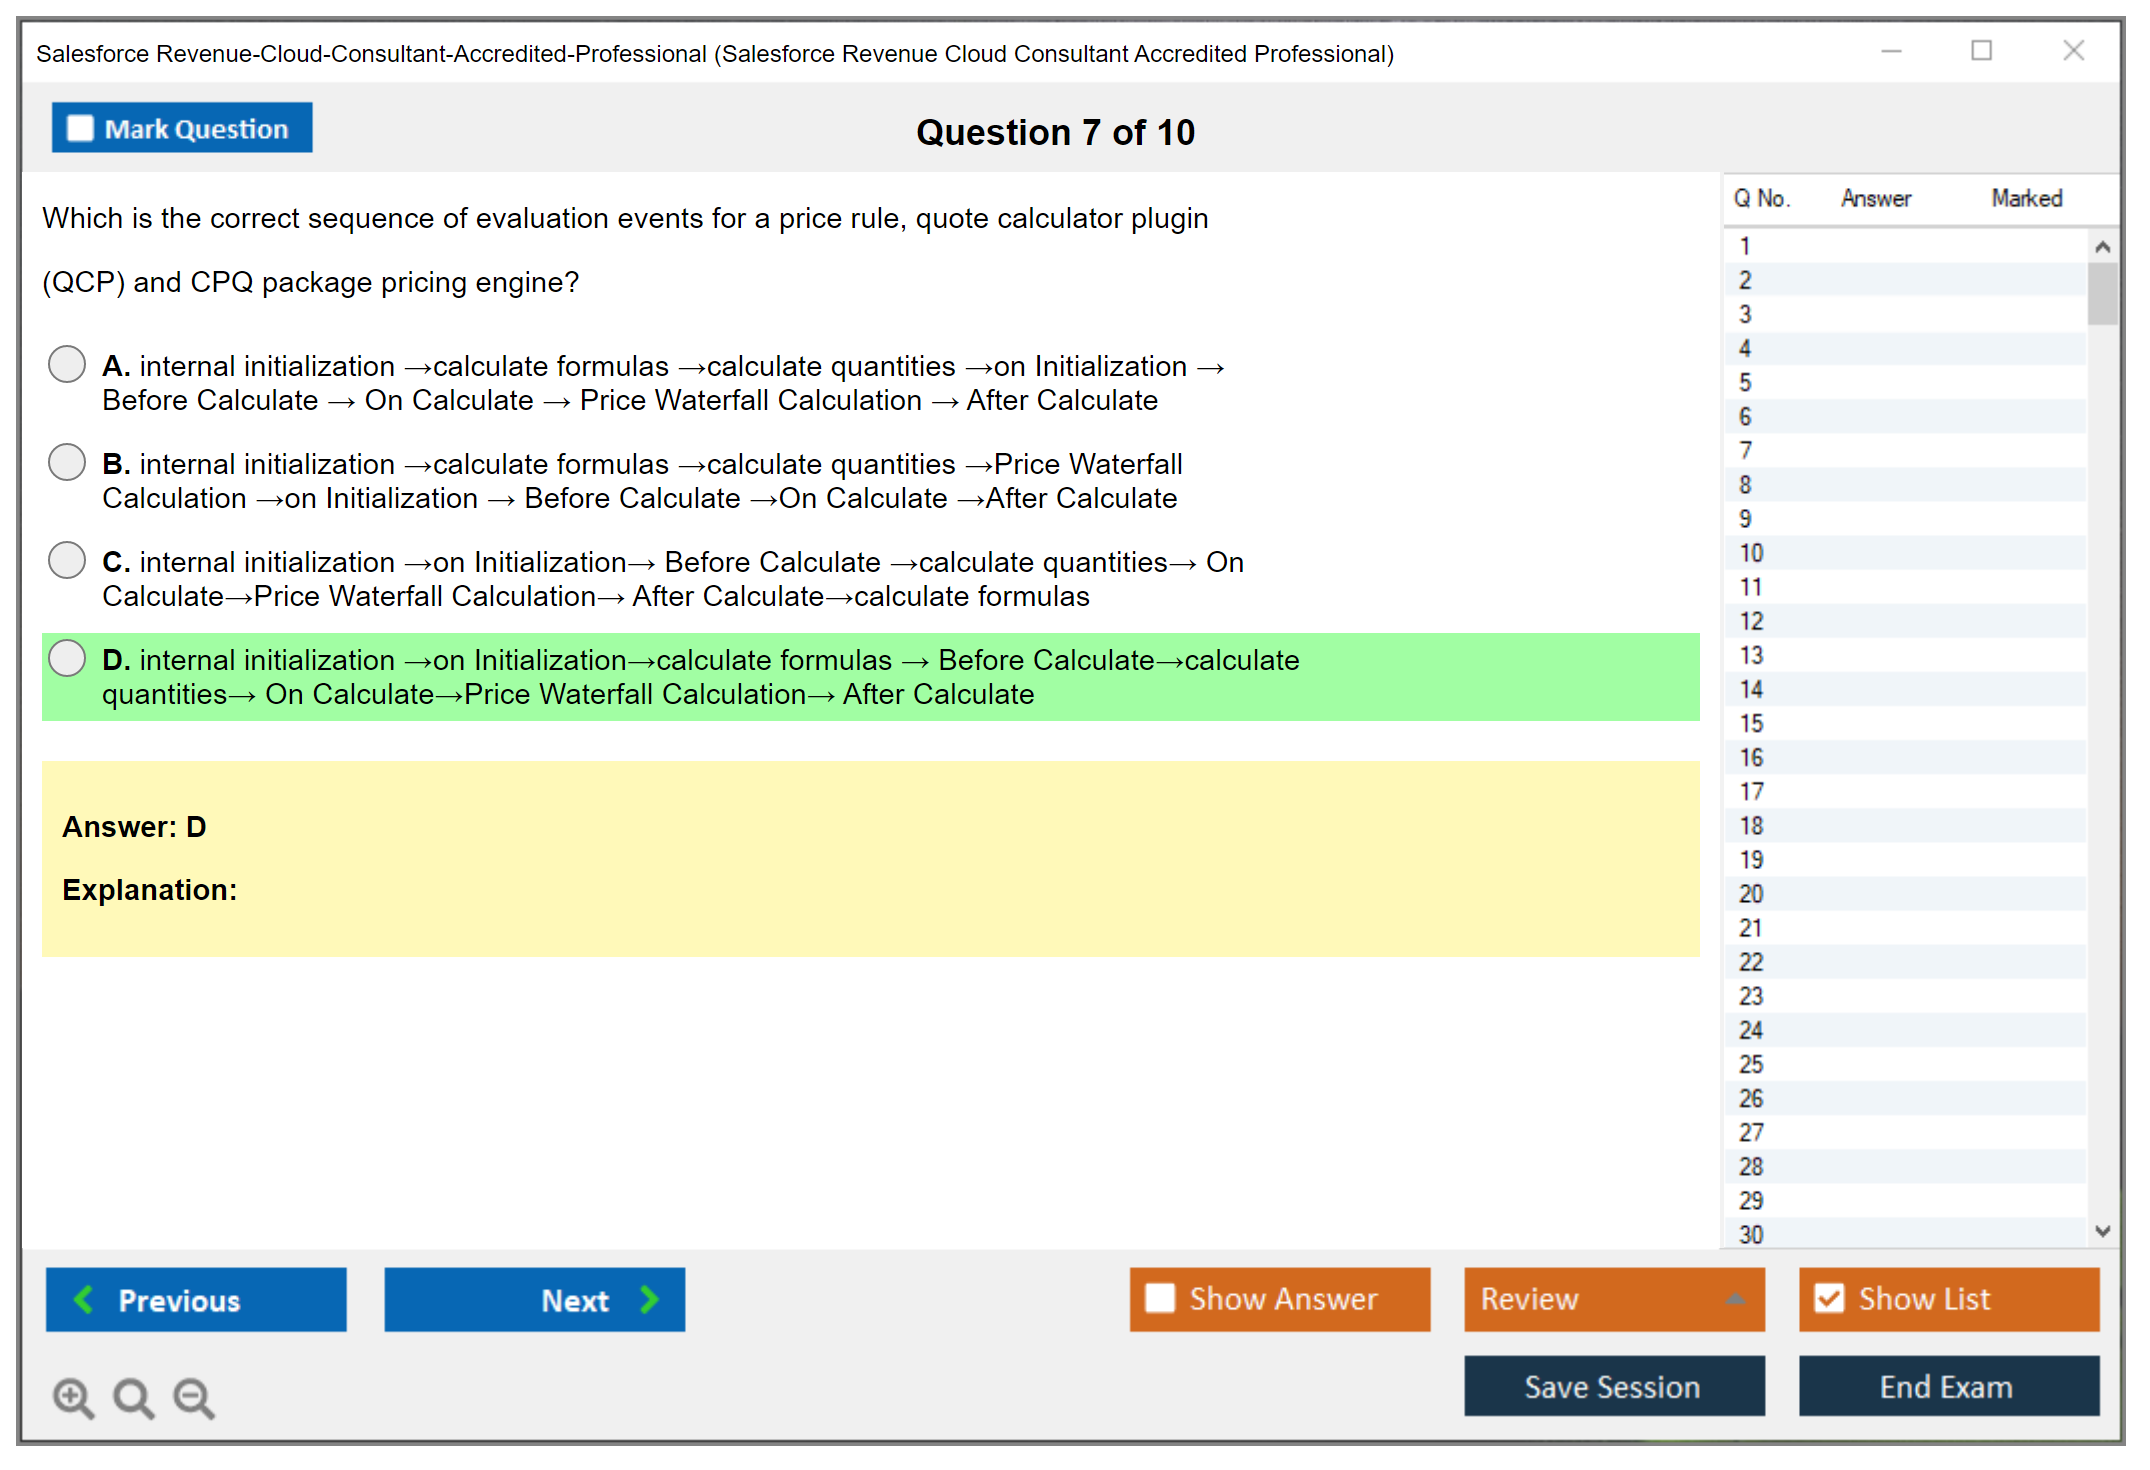Viewport: 2150px width, 1470px height.
Task: Click the Save Session button
Action: click(x=1613, y=1386)
